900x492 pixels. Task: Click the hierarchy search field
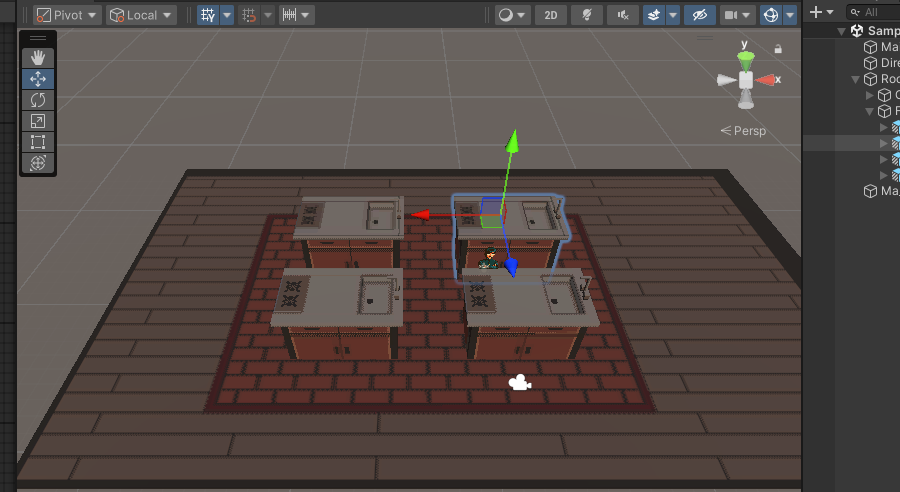pos(878,12)
